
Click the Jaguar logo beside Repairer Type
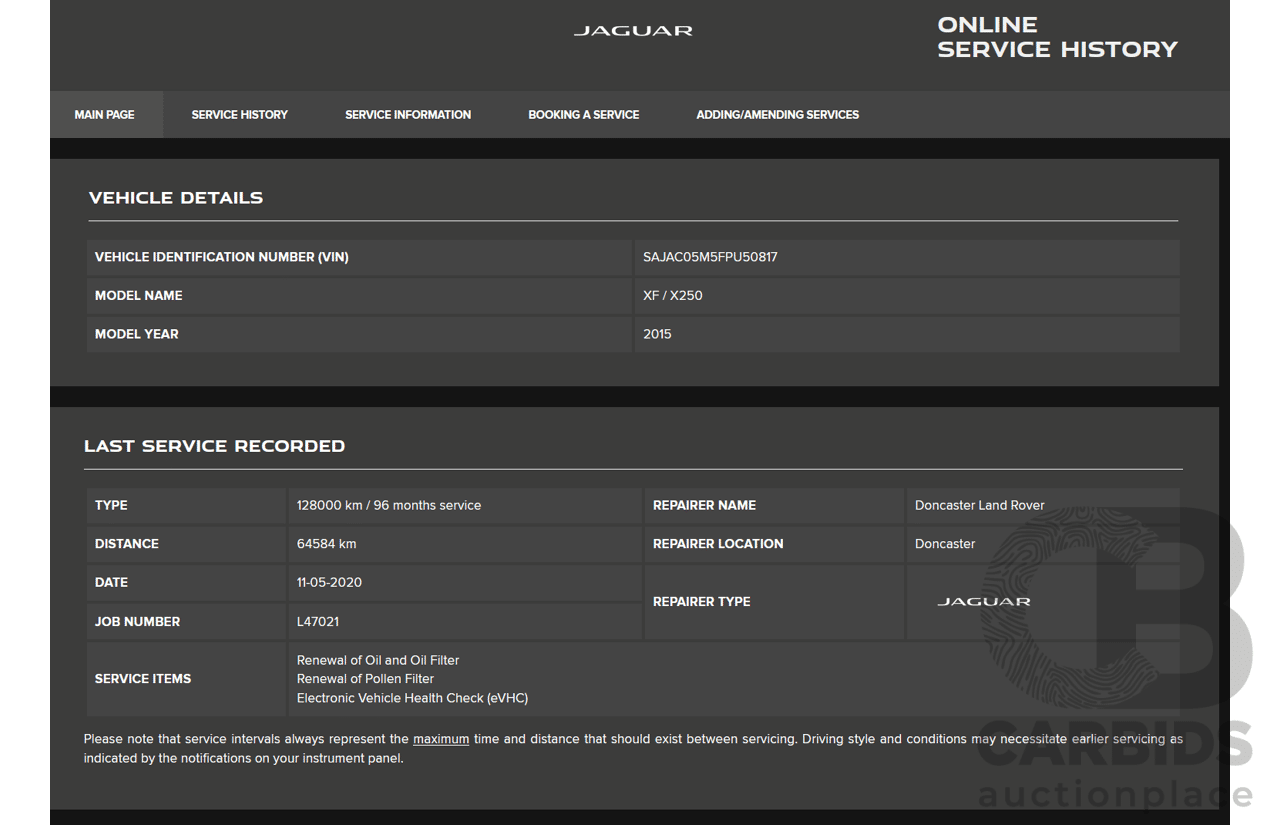click(x=984, y=602)
